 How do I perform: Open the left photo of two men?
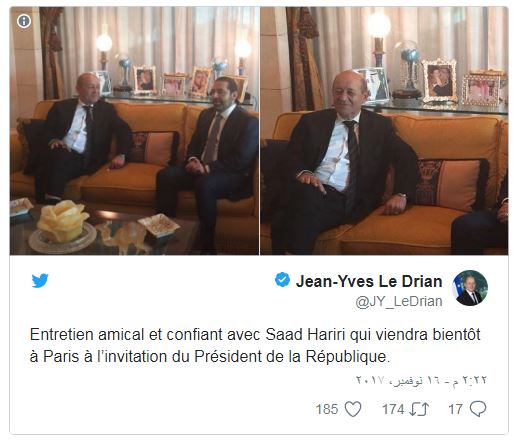(x=134, y=131)
